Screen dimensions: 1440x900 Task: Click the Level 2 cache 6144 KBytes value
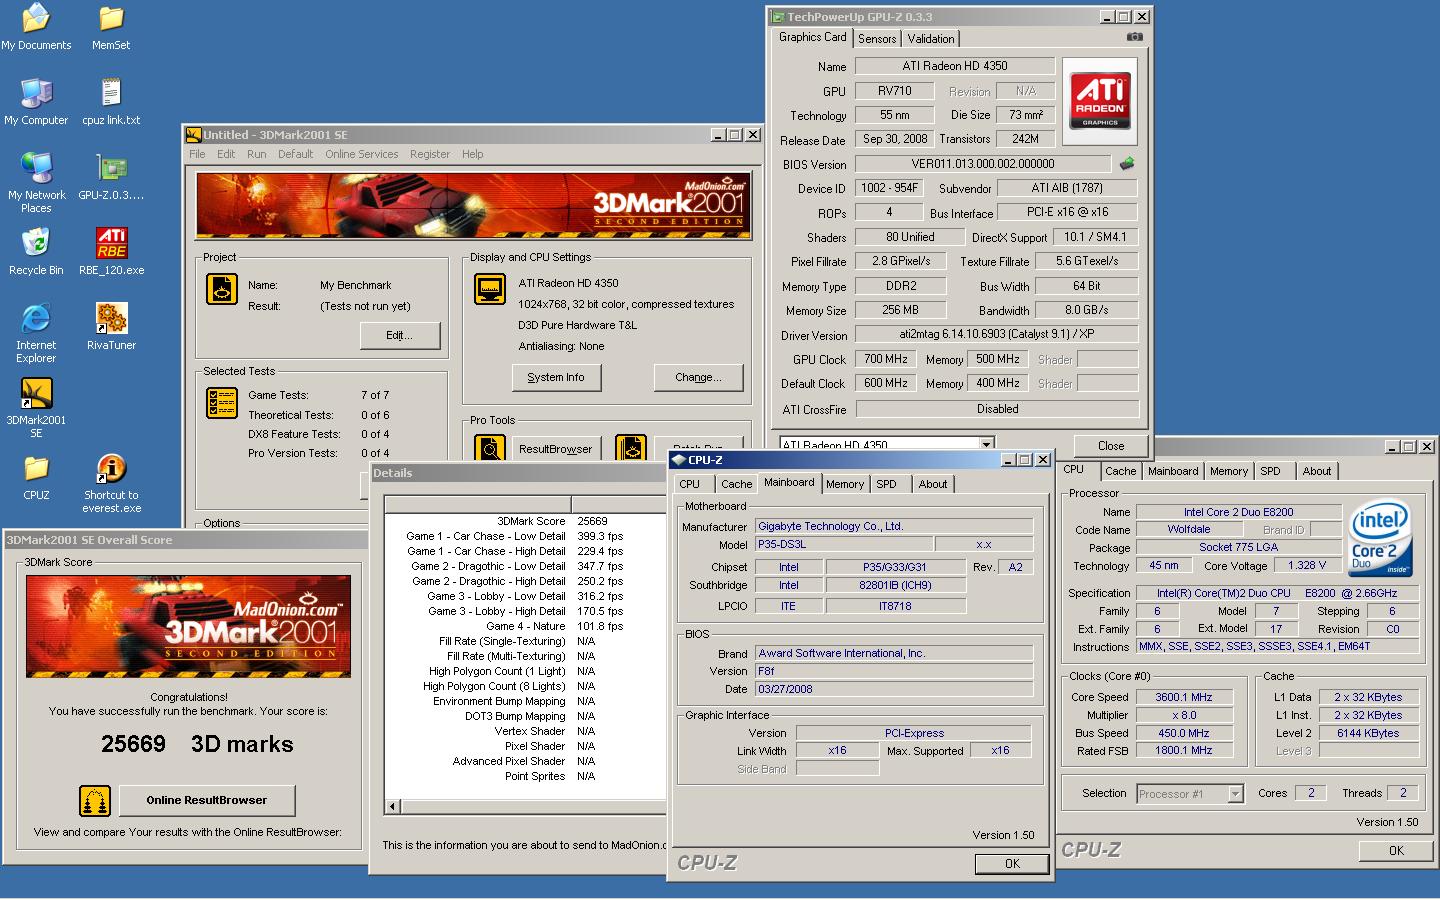(1368, 733)
